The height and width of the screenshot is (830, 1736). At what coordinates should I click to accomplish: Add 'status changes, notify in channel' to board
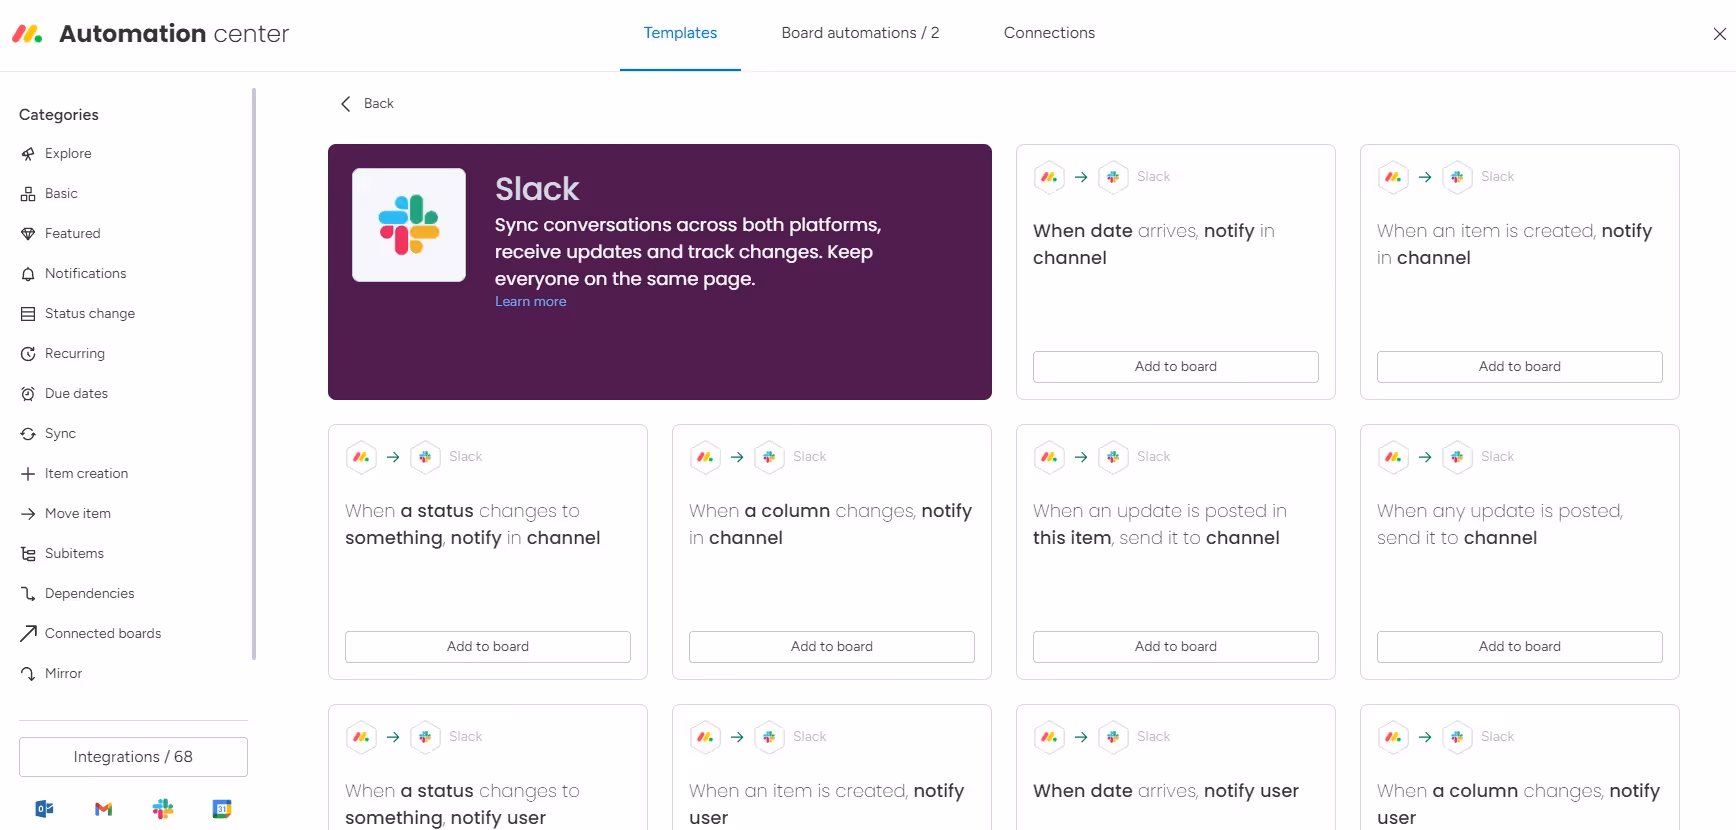tap(487, 647)
